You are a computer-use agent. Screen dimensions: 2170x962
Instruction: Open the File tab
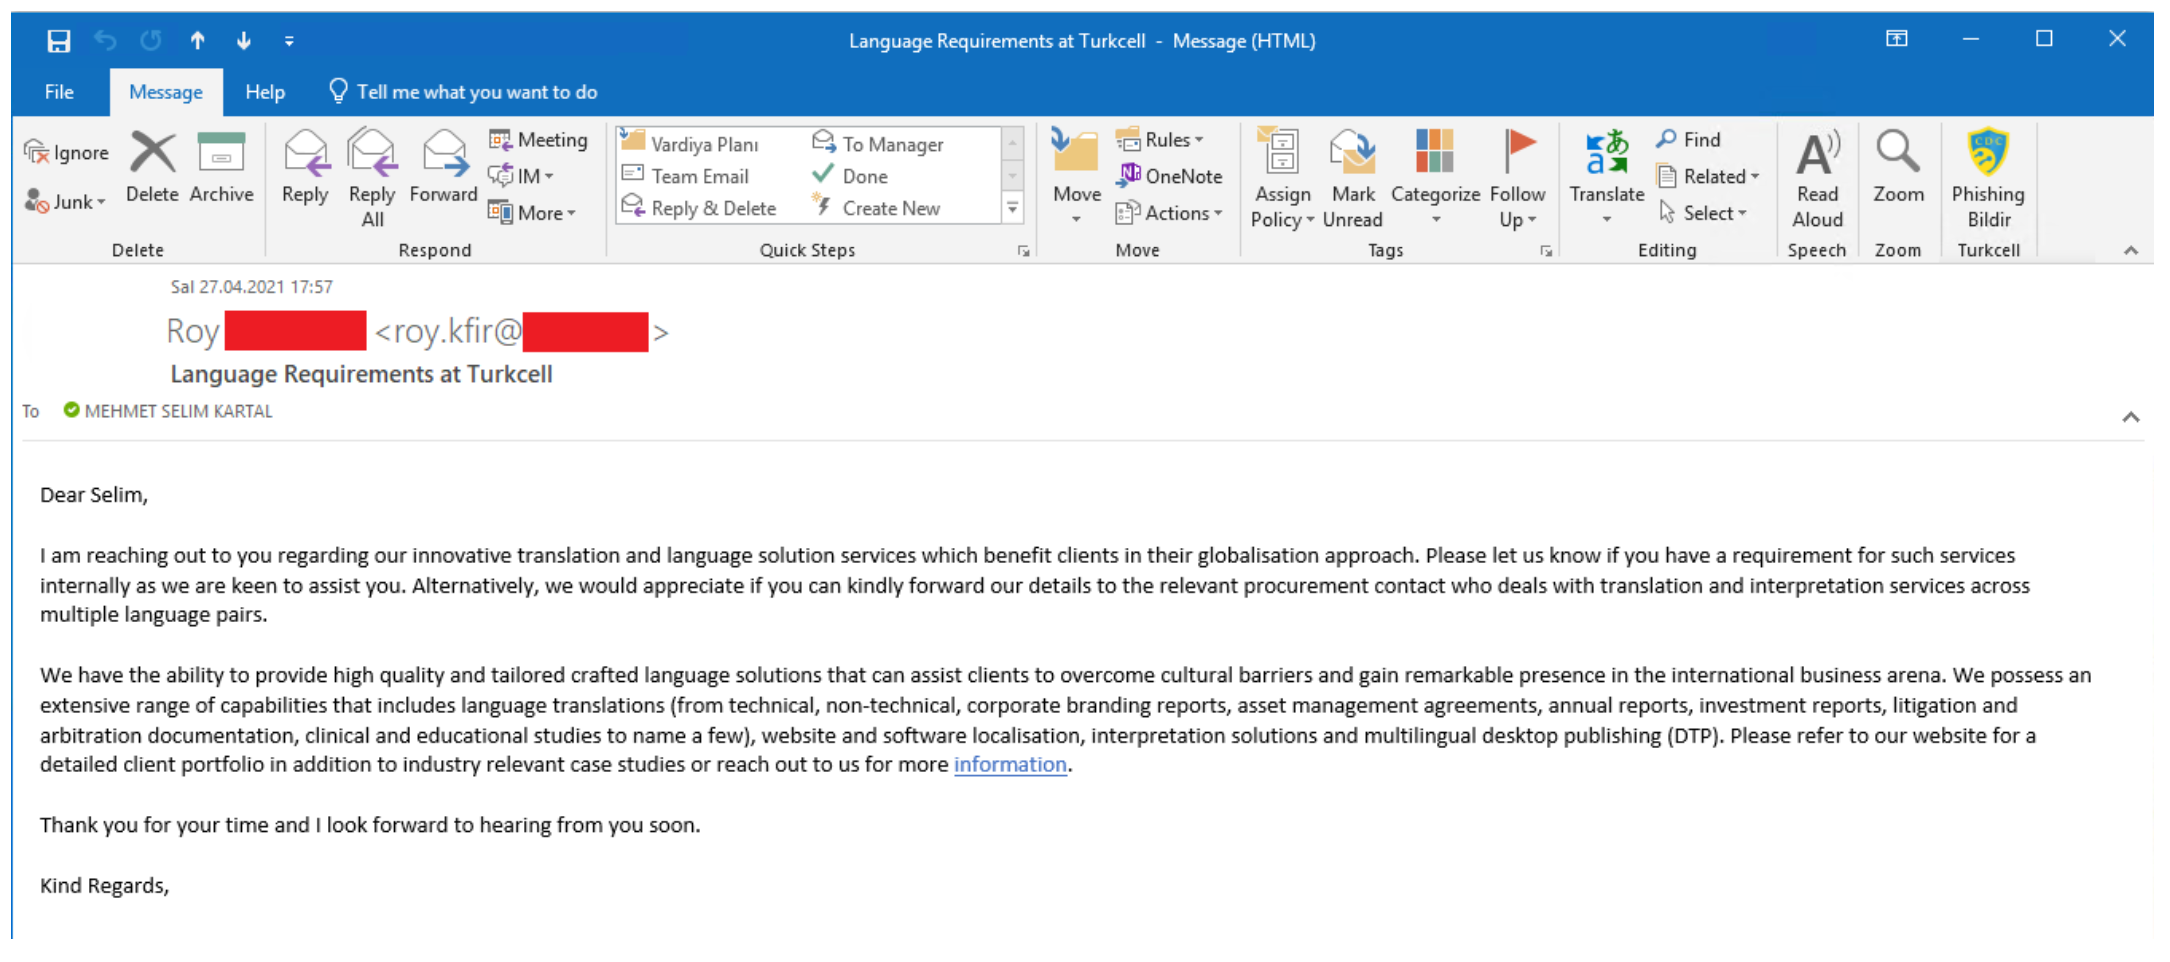[x=59, y=92]
